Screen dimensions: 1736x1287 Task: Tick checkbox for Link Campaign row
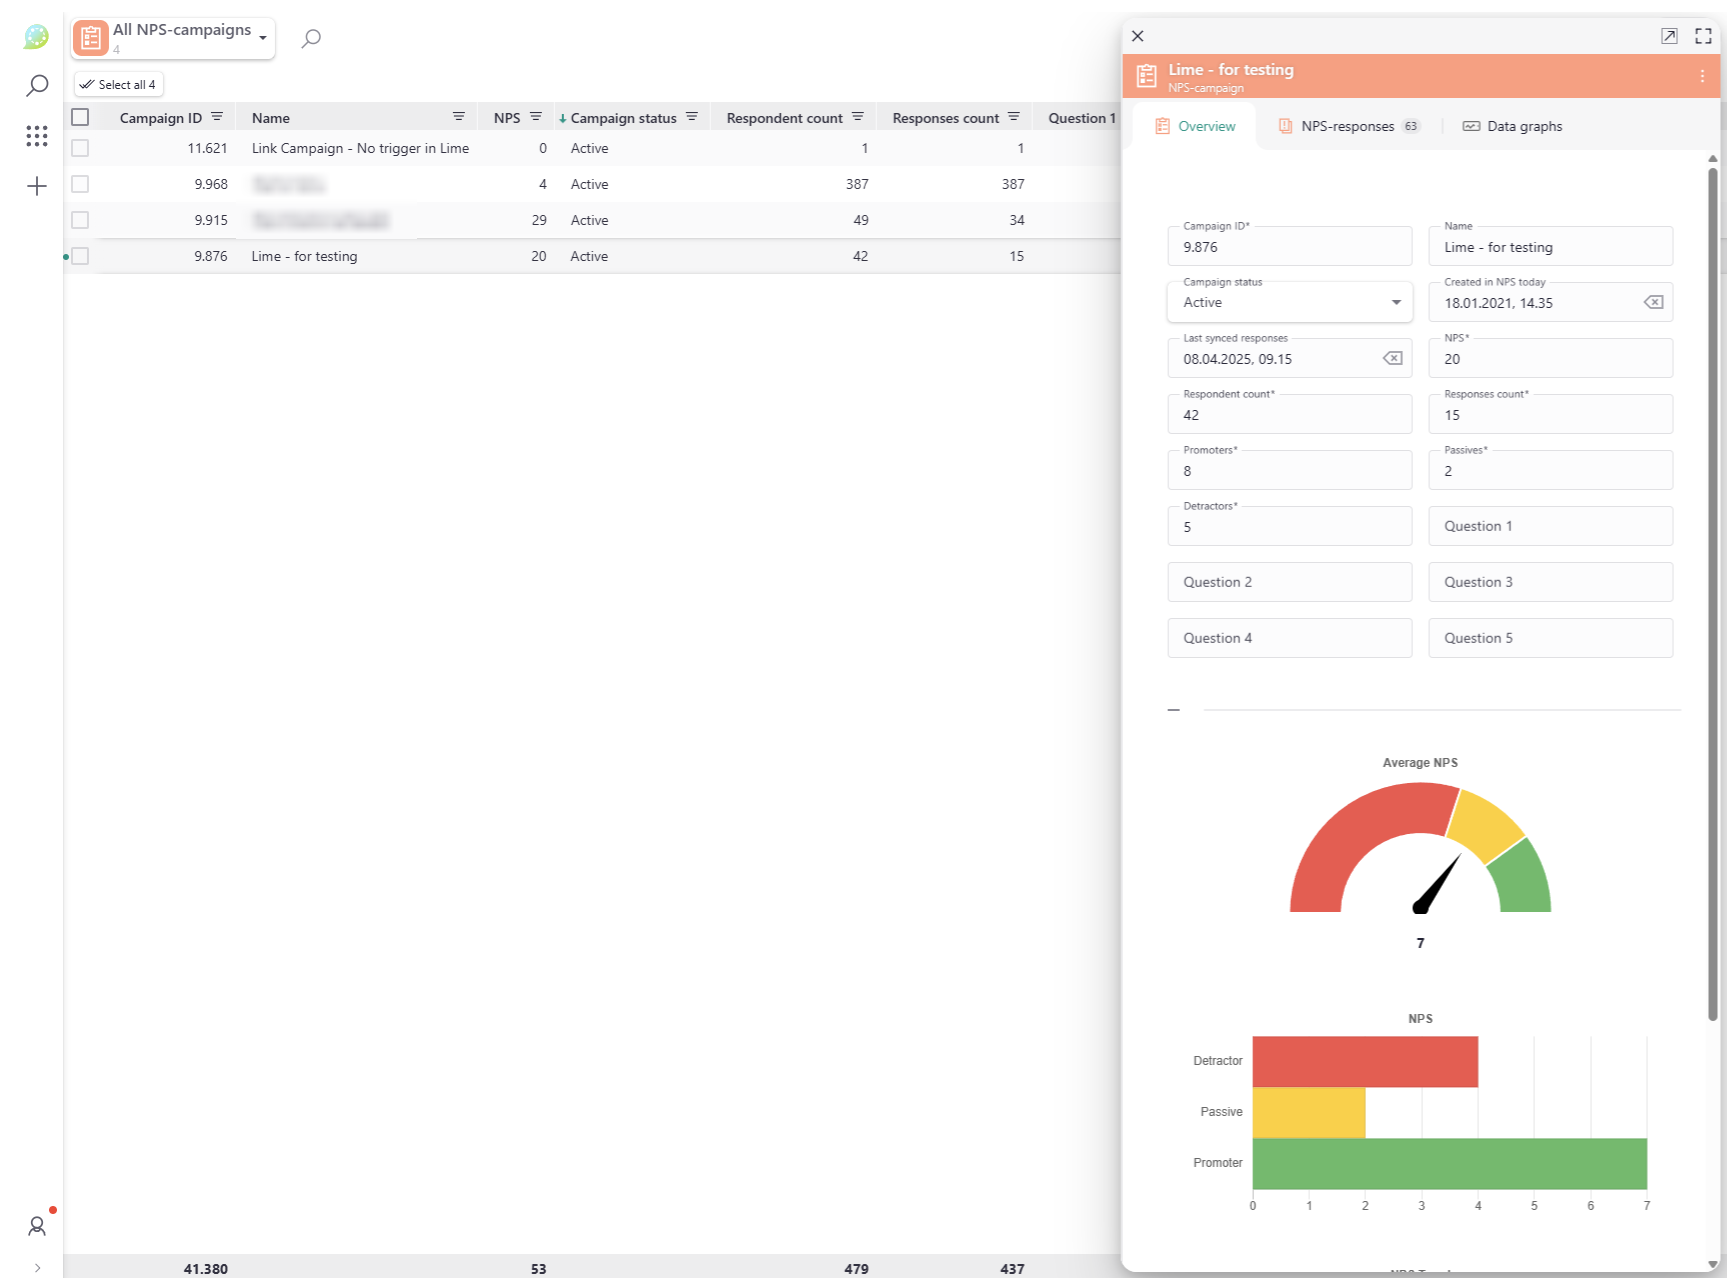click(80, 149)
